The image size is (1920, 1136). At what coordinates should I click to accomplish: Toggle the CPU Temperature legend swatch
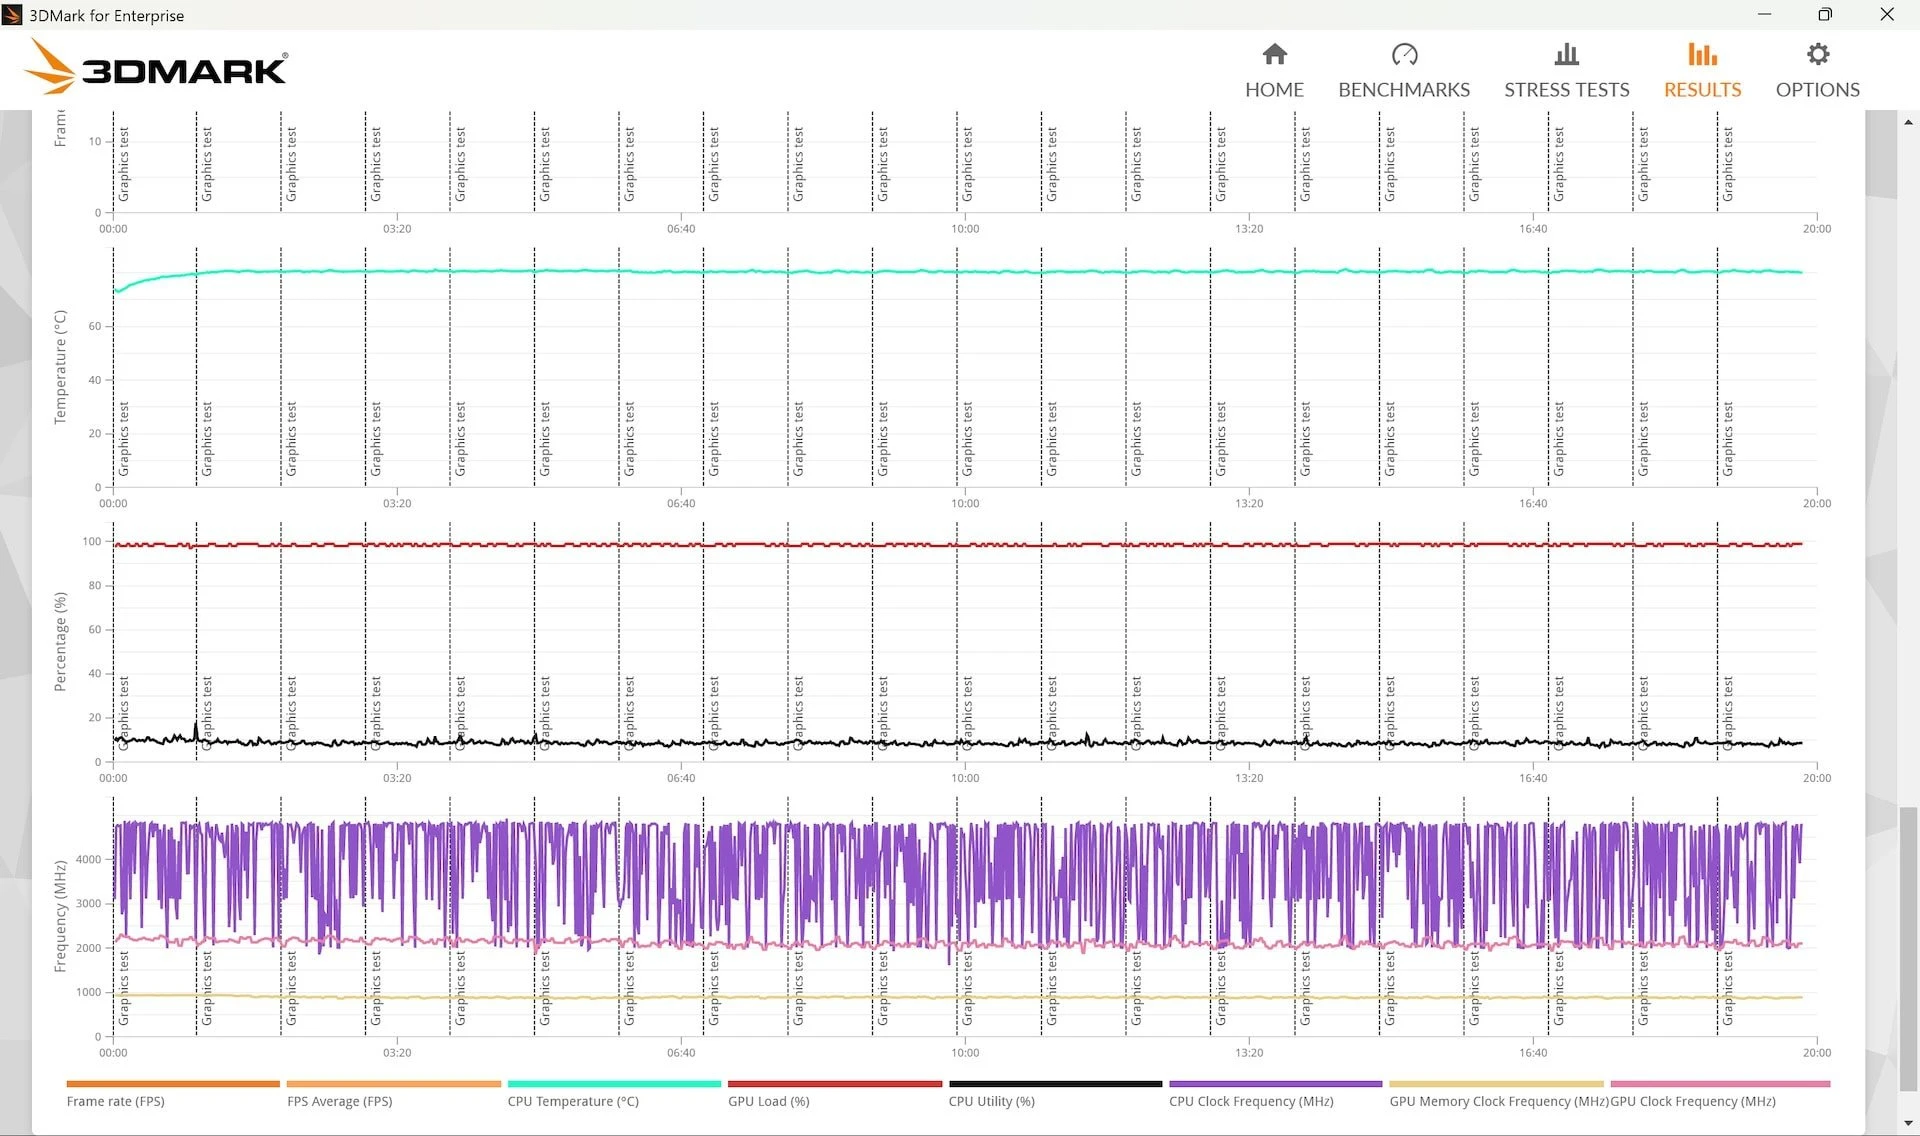[614, 1083]
